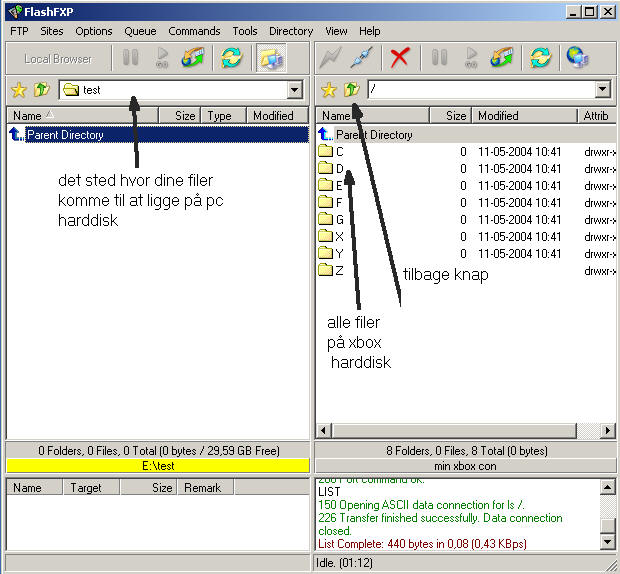This screenshot has width=620, height=574.
Task: Refresh the remote pane listing
Action: click(541, 58)
